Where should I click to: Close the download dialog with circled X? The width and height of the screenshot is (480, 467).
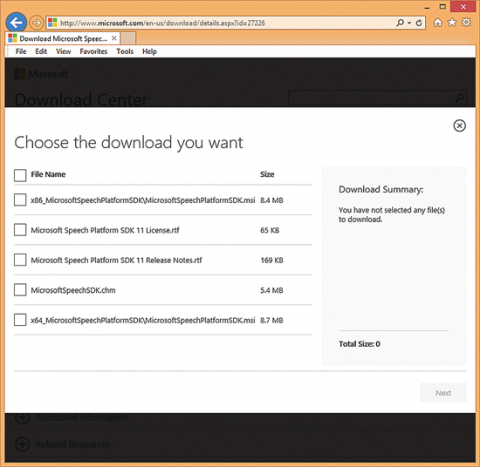pyautogui.click(x=459, y=126)
